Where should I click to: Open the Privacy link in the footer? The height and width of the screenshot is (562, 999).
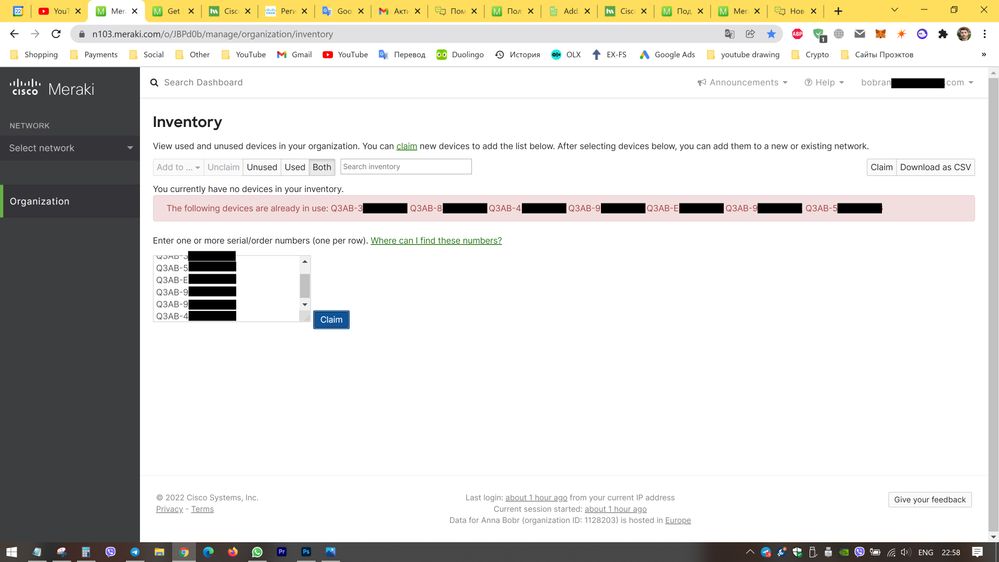169,509
